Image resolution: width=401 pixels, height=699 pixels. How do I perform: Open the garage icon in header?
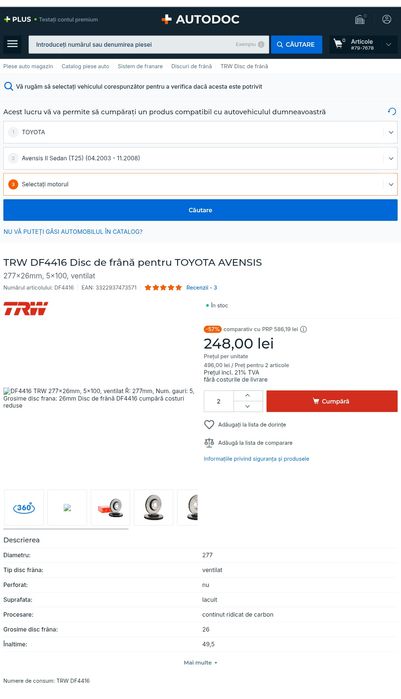[360, 19]
